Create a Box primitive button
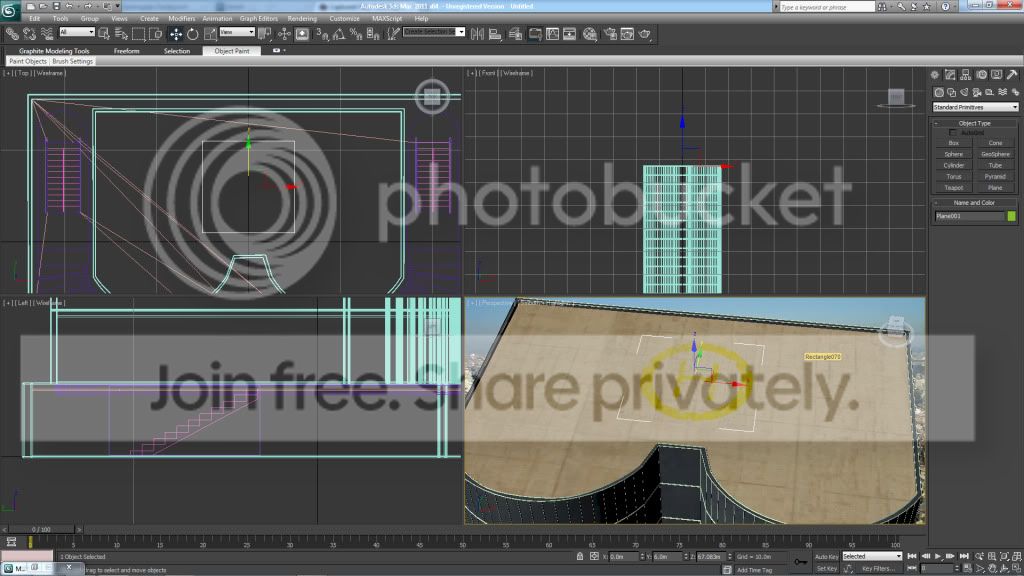 coord(953,143)
